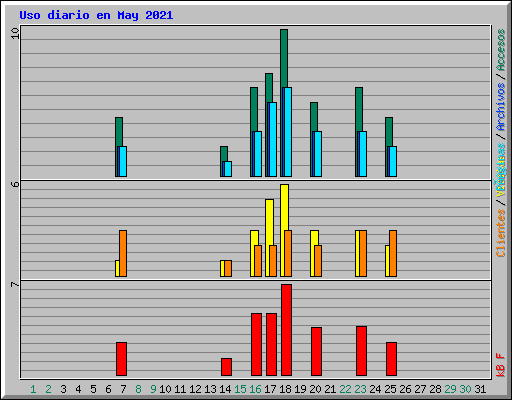Click the green Accesos bar for day 16

[254, 109]
